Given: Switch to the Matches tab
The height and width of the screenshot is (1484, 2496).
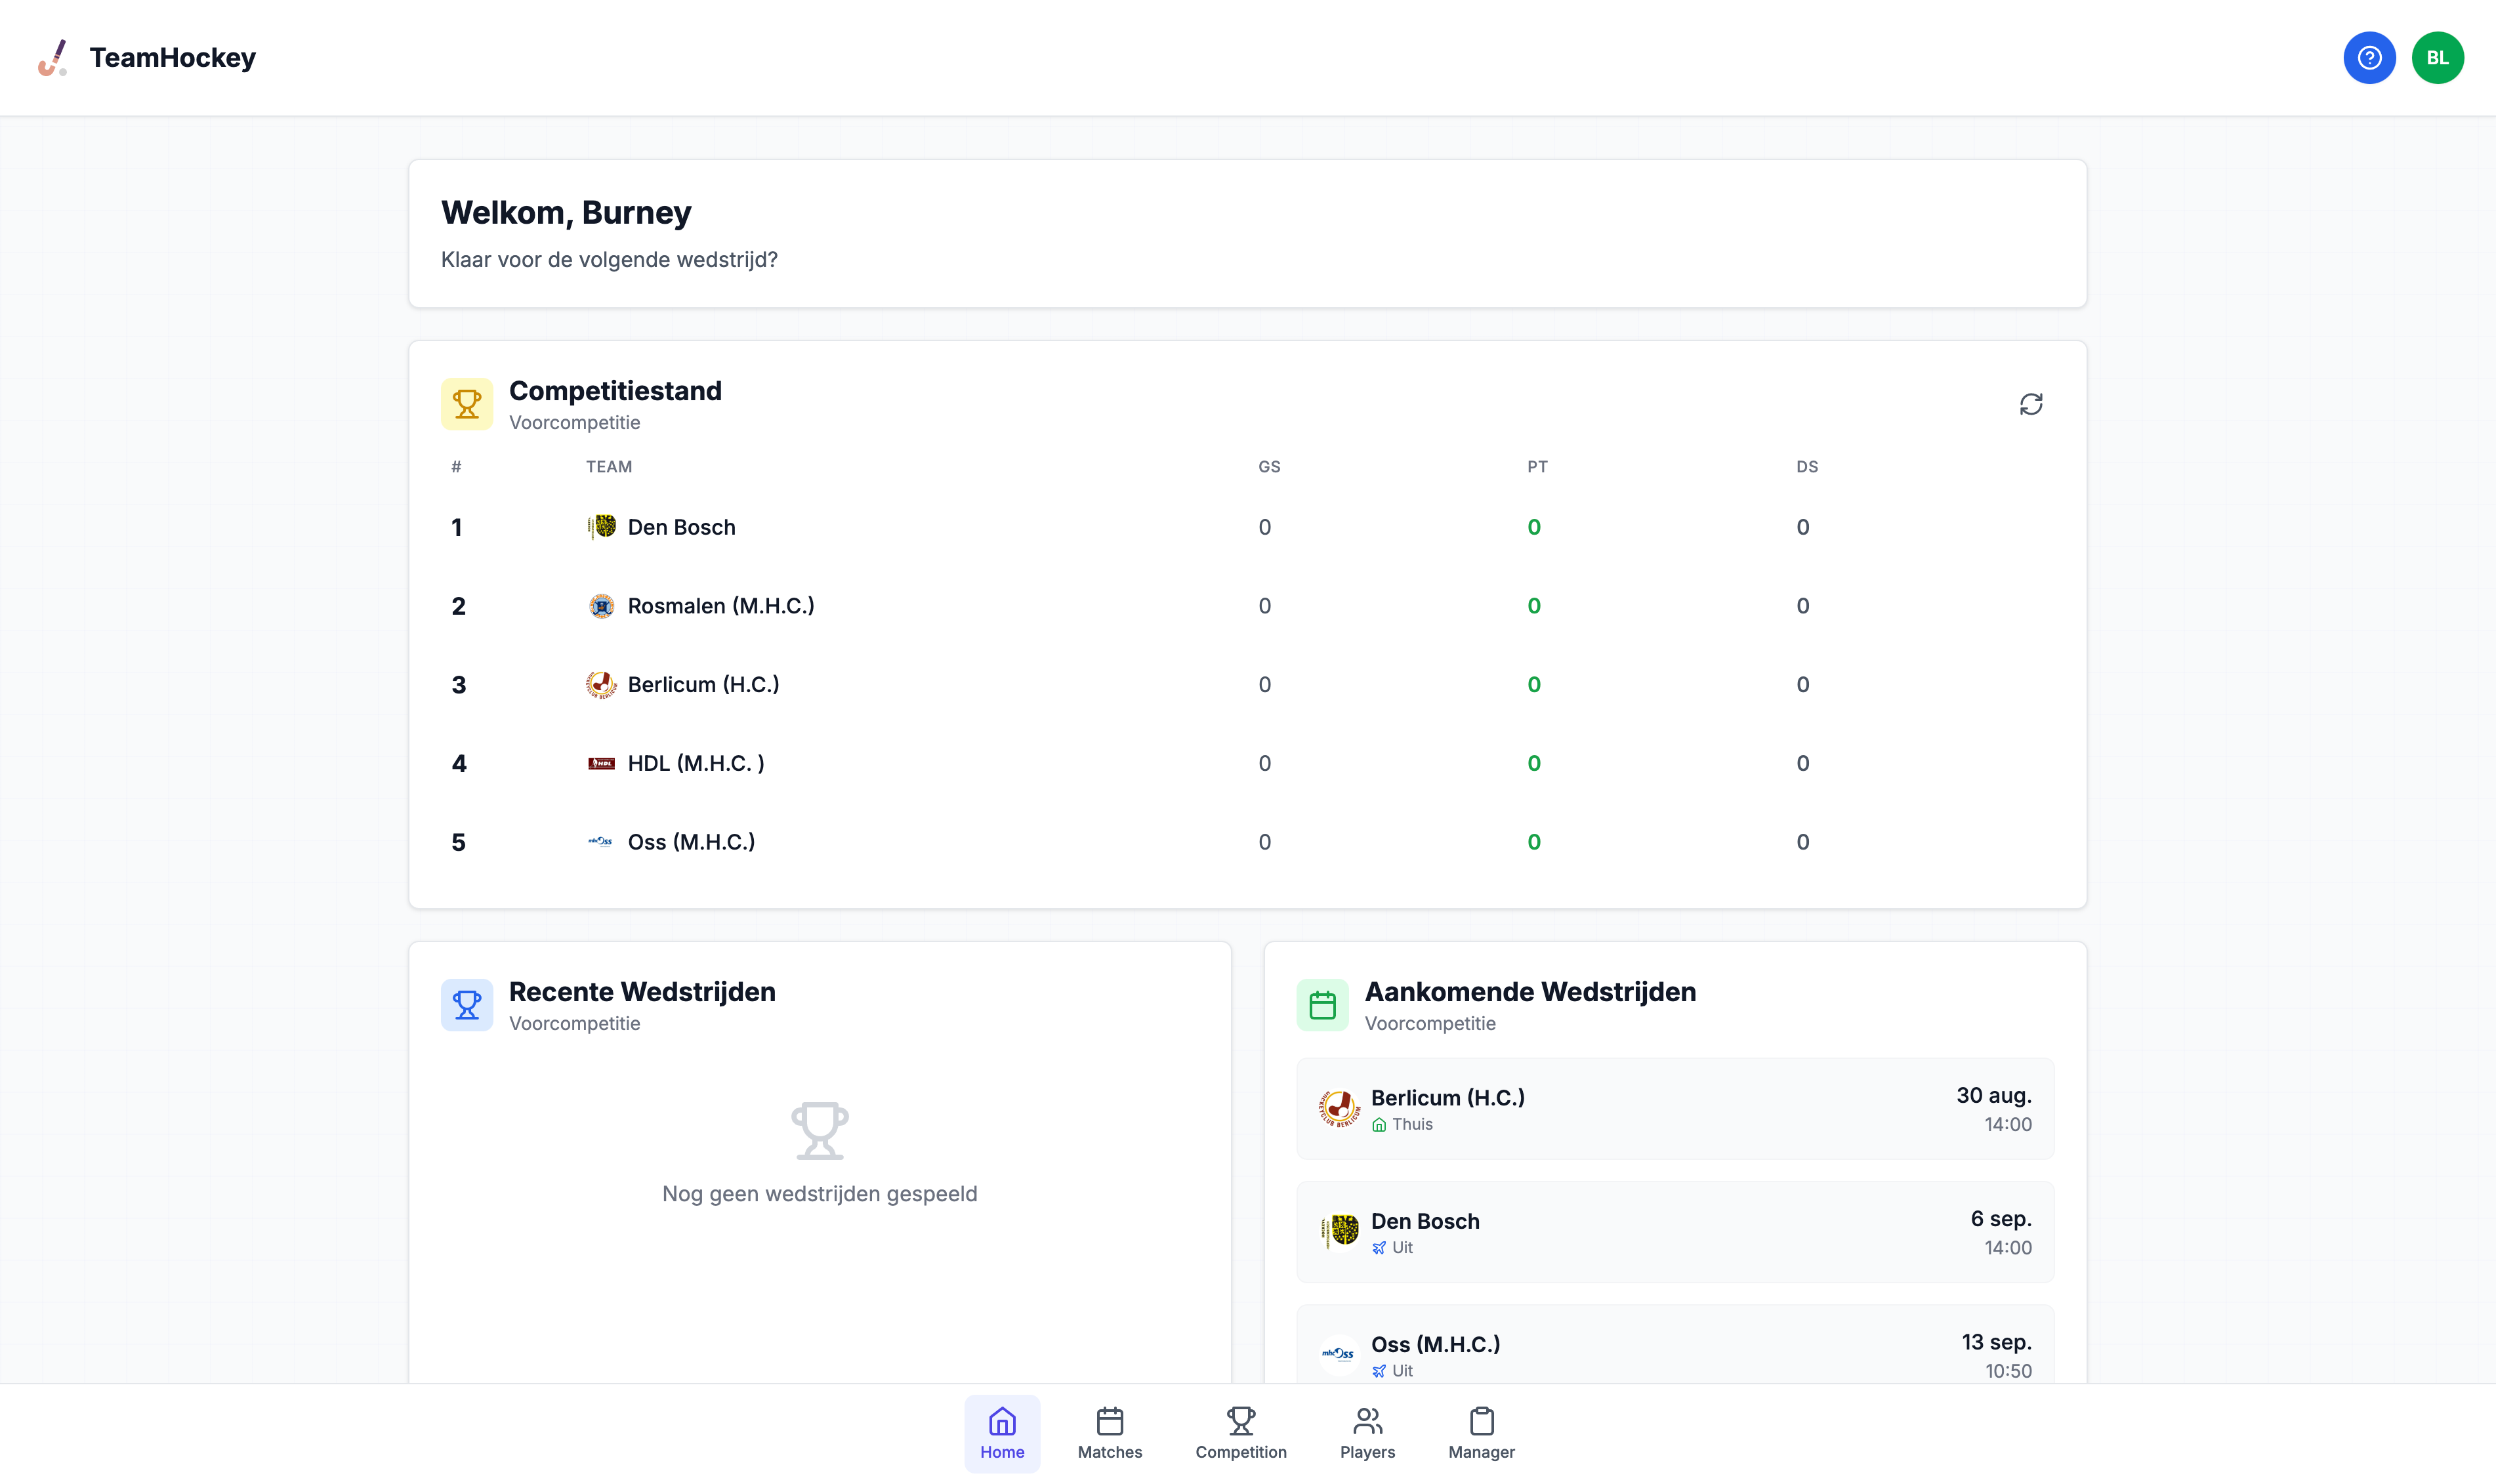Looking at the screenshot, I should (x=1109, y=1431).
